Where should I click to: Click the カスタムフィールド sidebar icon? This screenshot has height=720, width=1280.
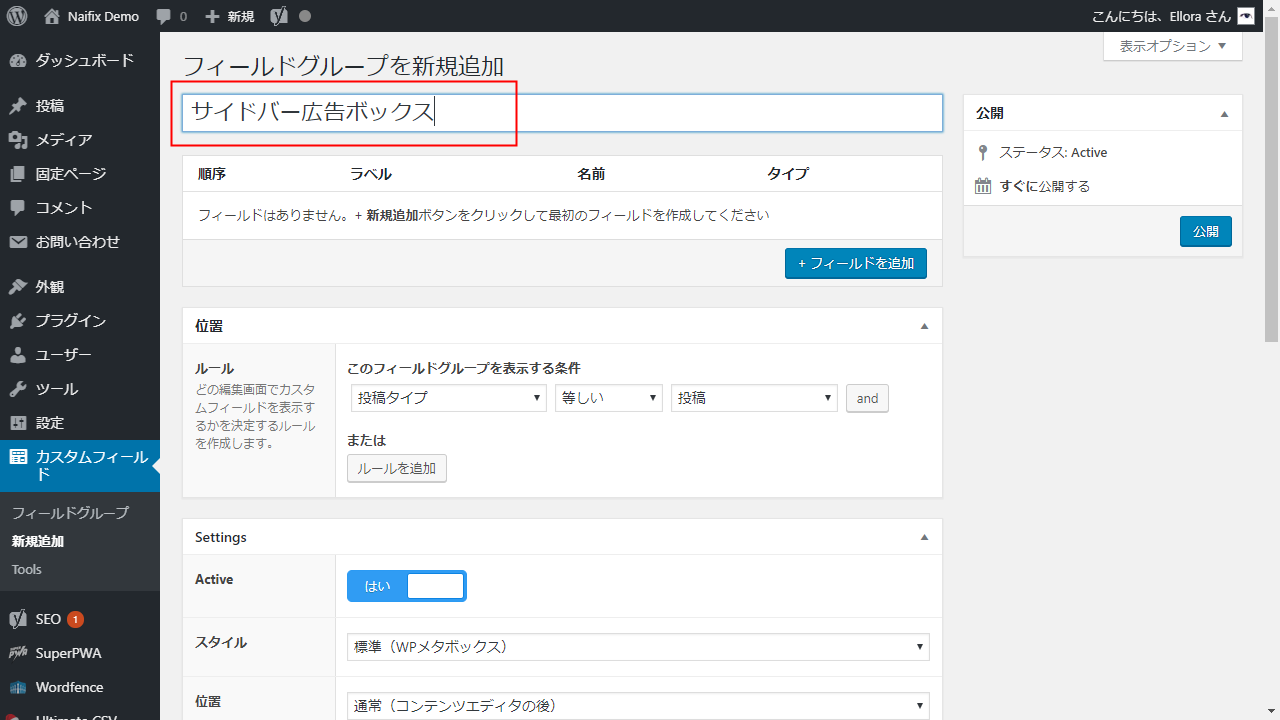pos(18,457)
